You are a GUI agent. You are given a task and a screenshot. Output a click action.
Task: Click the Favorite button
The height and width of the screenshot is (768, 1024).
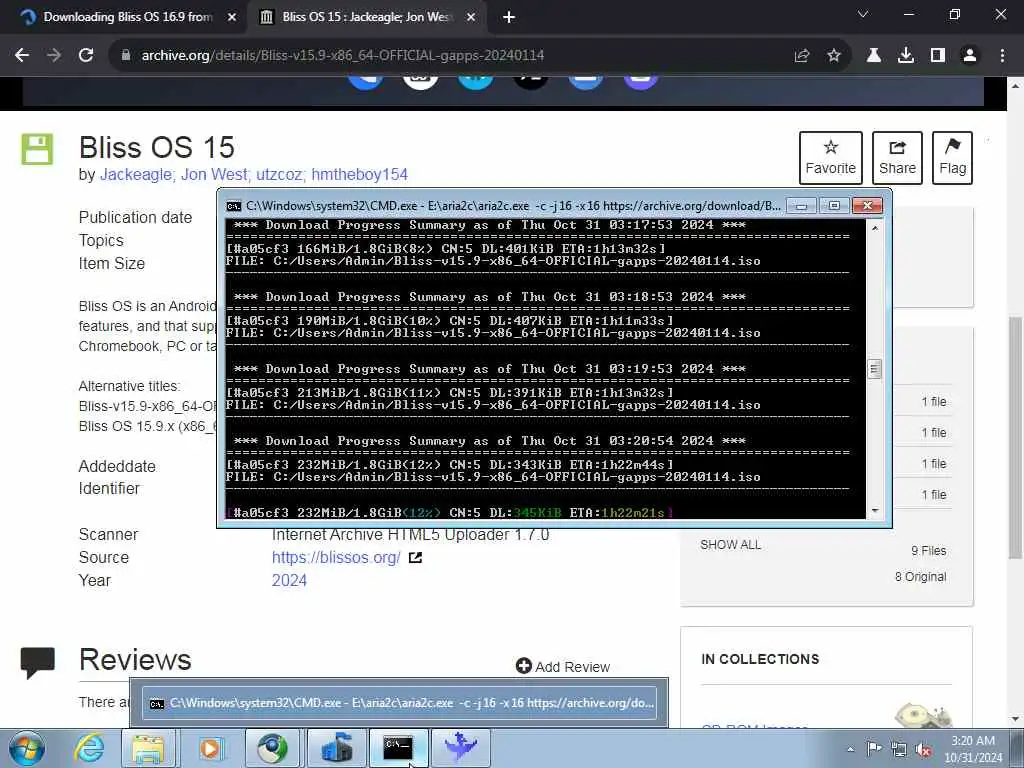tap(831, 158)
